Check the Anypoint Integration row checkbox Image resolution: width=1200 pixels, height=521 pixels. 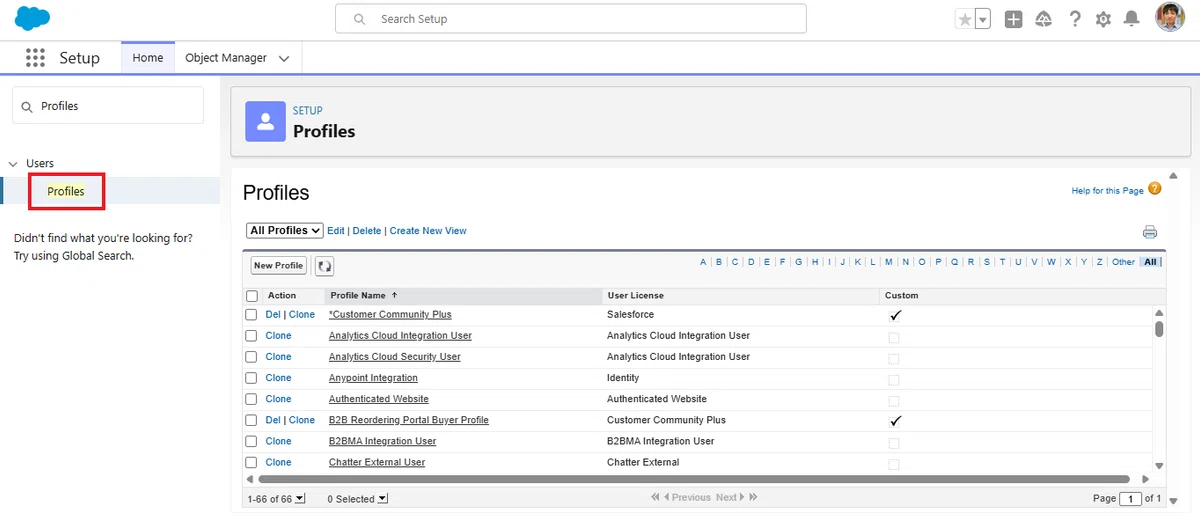pyautogui.click(x=252, y=378)
